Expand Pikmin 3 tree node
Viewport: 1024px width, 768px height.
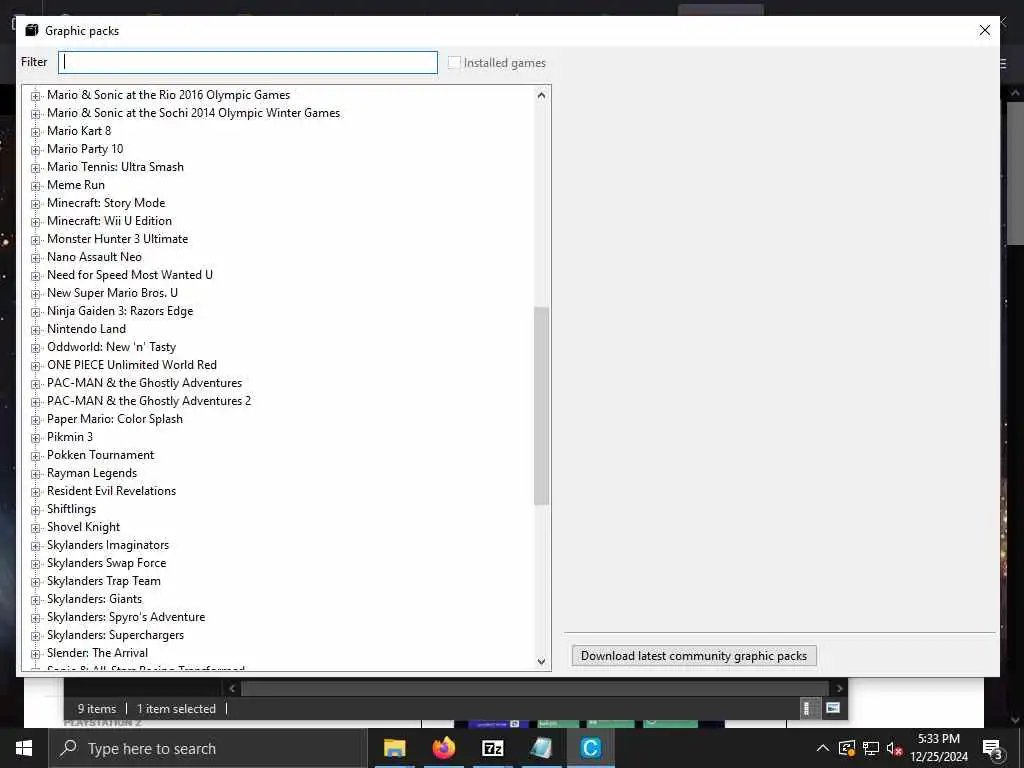36,438
